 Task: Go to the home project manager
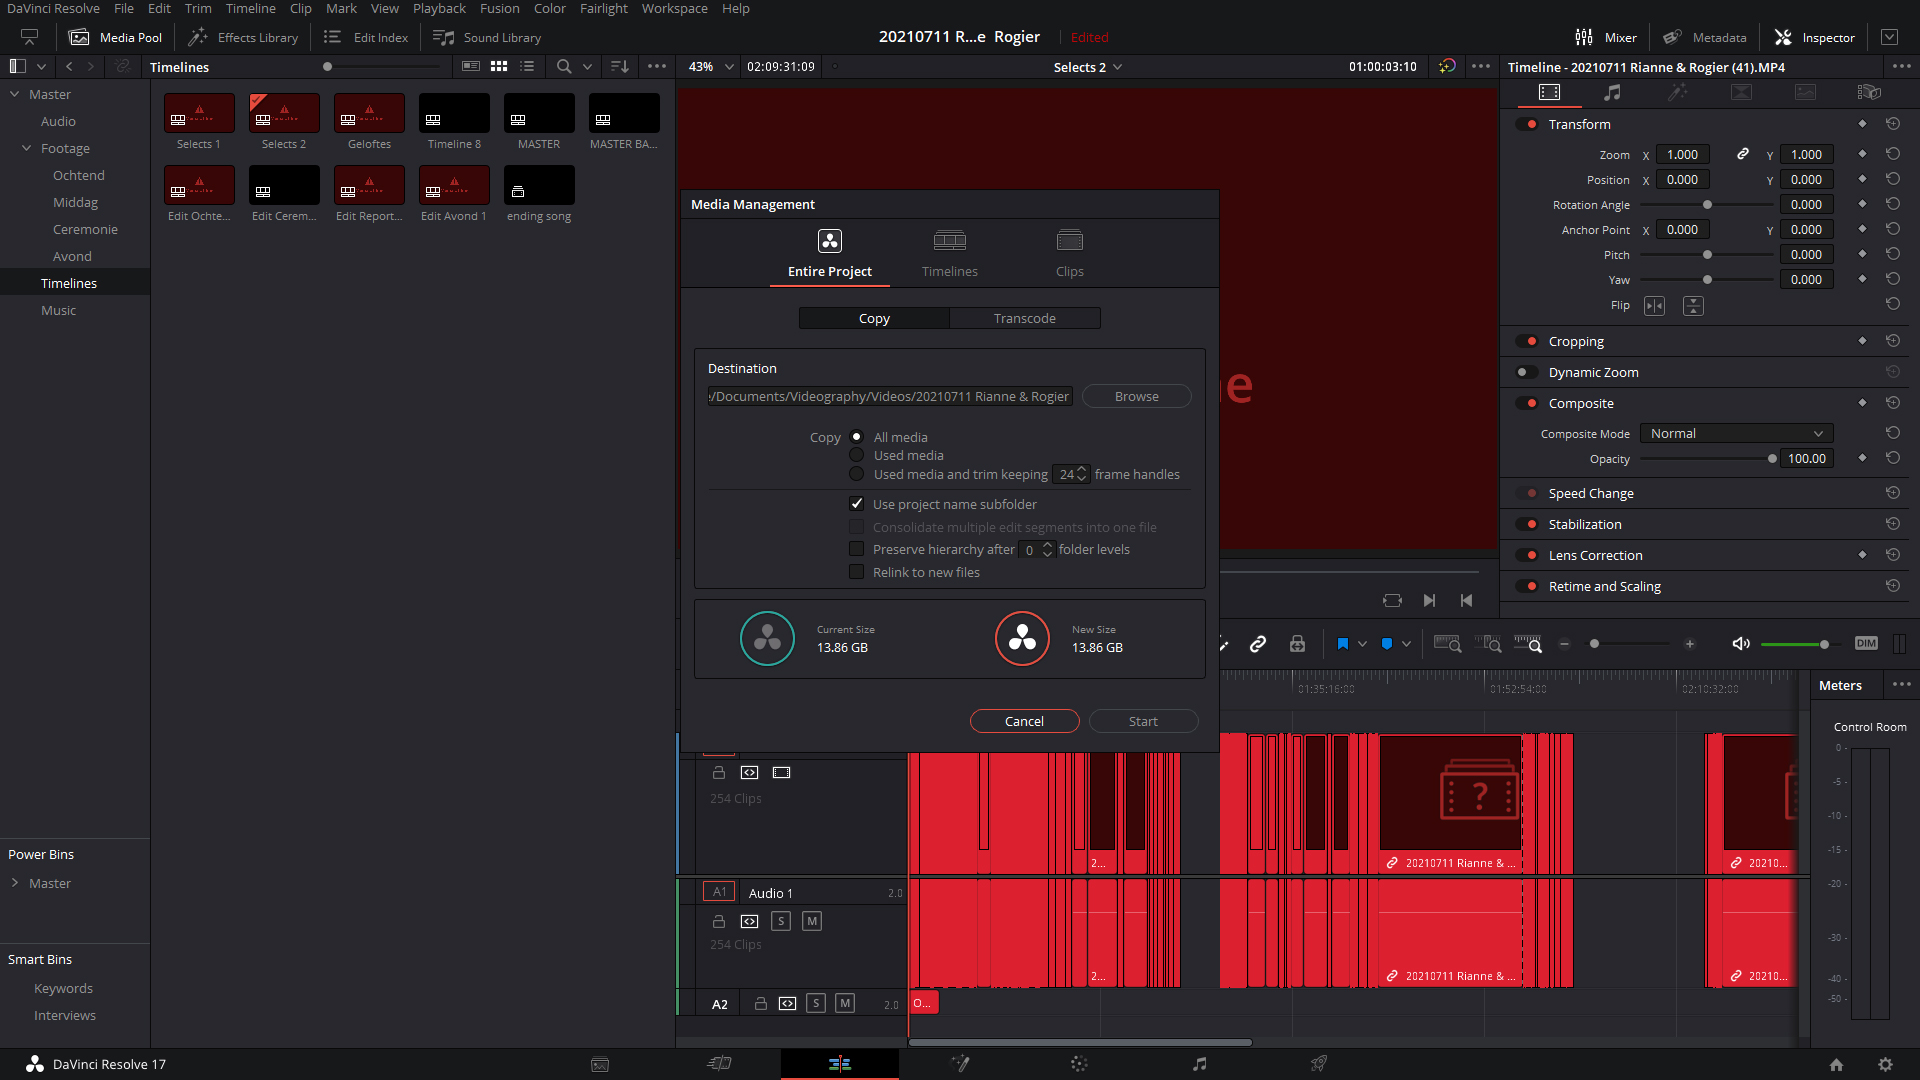pyautogui.click(x=1836, y=1065)
